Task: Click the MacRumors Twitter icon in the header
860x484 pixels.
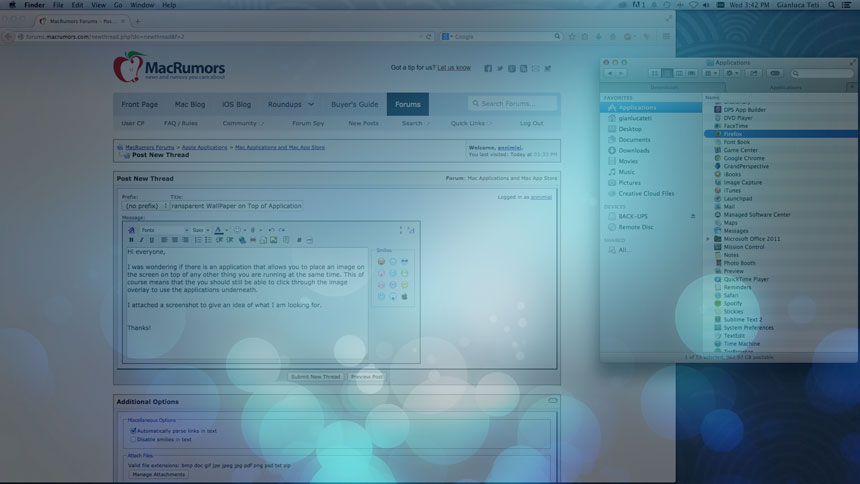Action: (x=500, y=69)
